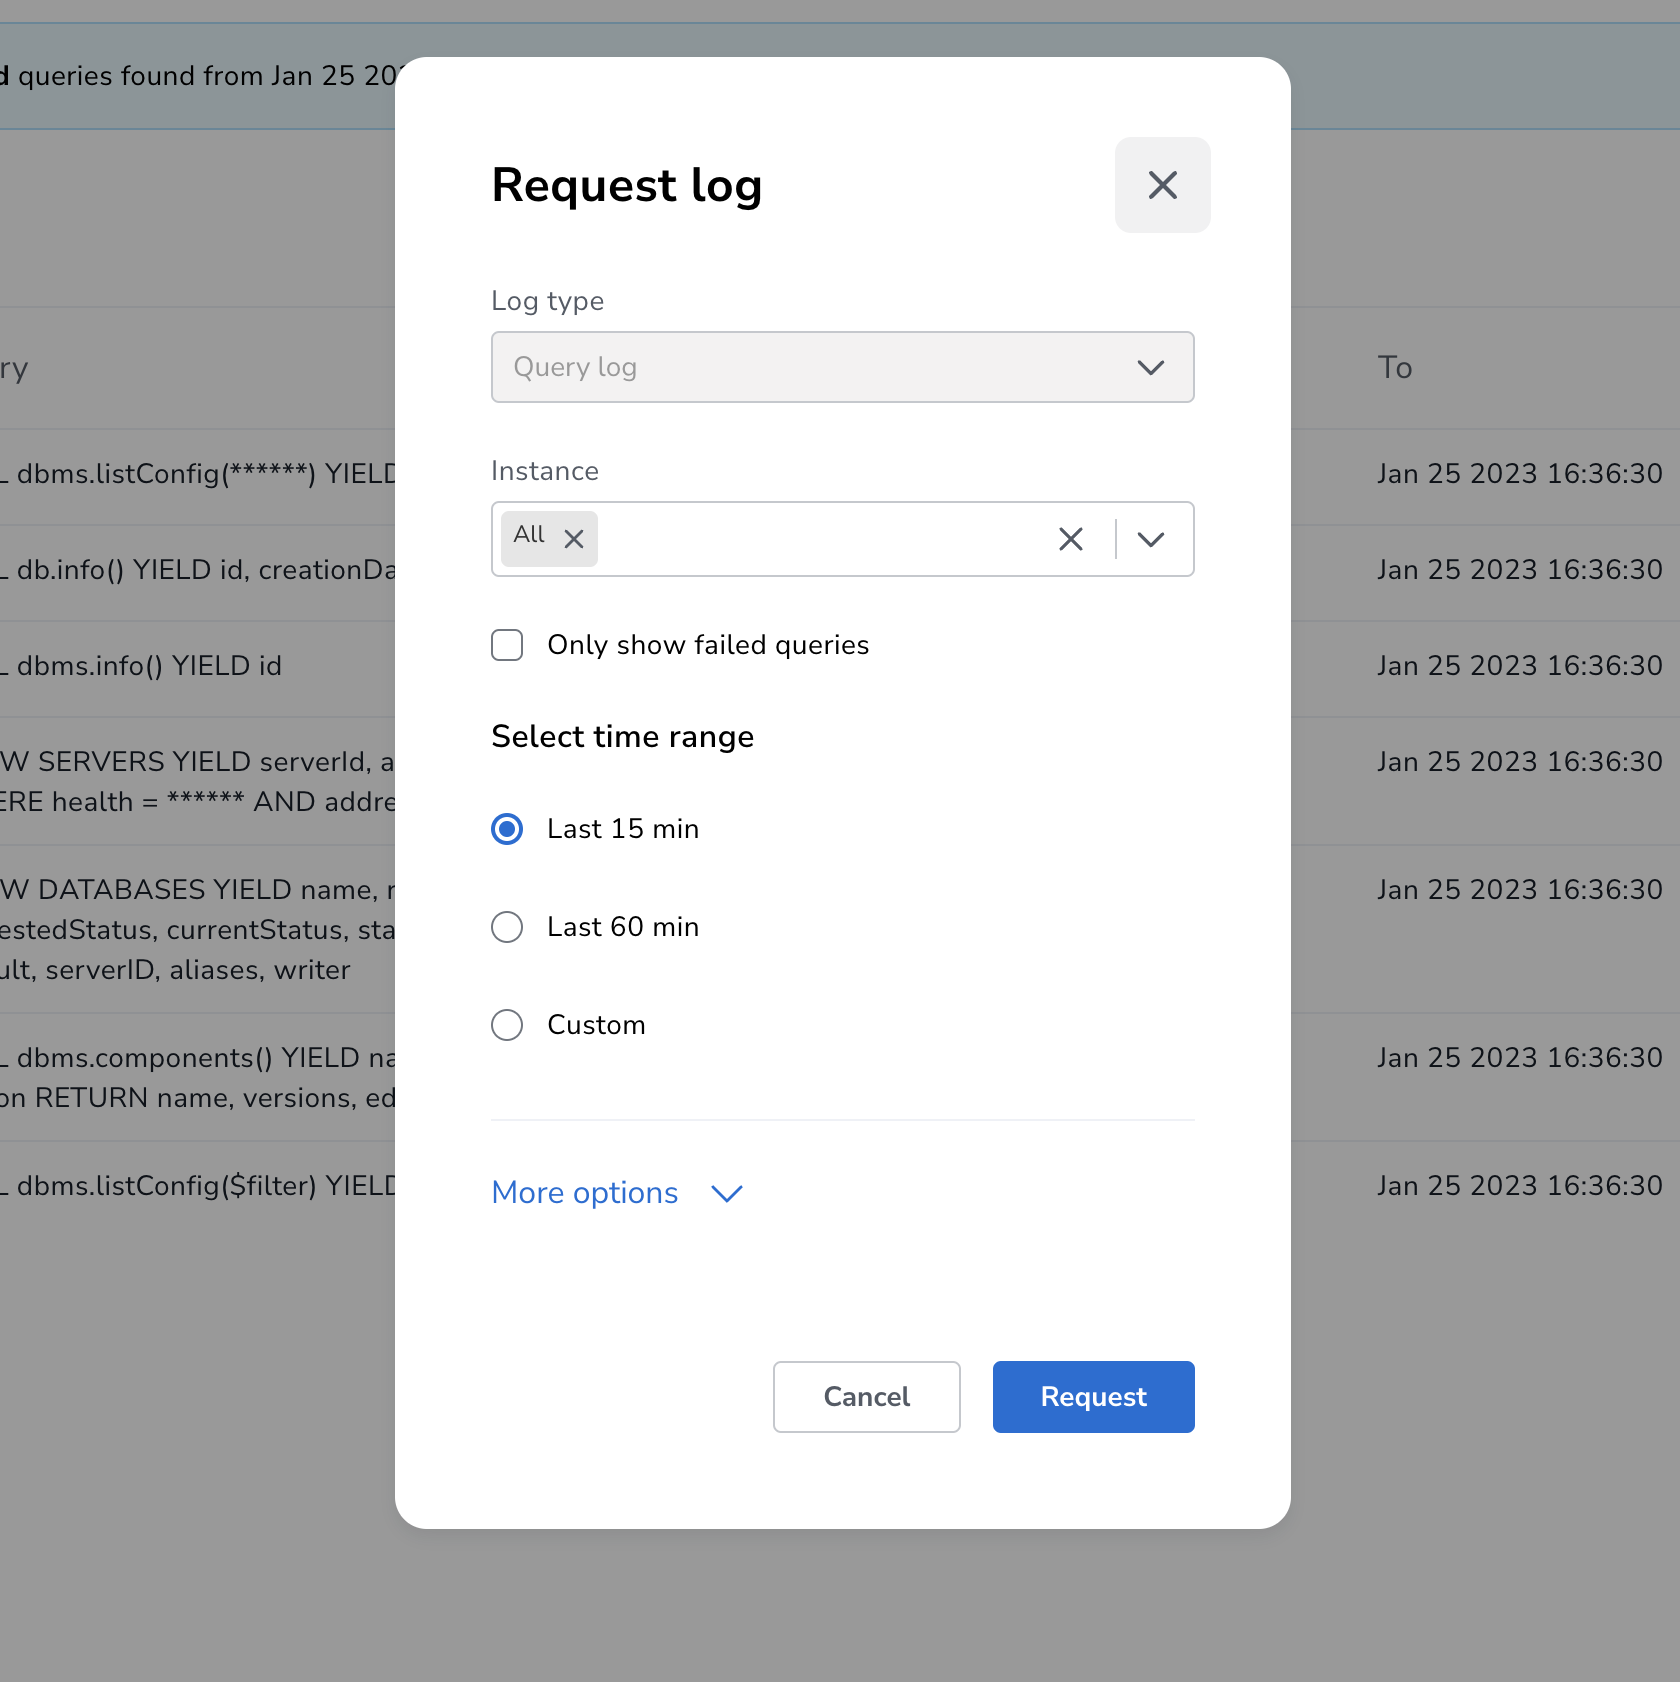Click the Request log dialog title
Screen dimensions: 1680x1682
click(x=627, y=185)
